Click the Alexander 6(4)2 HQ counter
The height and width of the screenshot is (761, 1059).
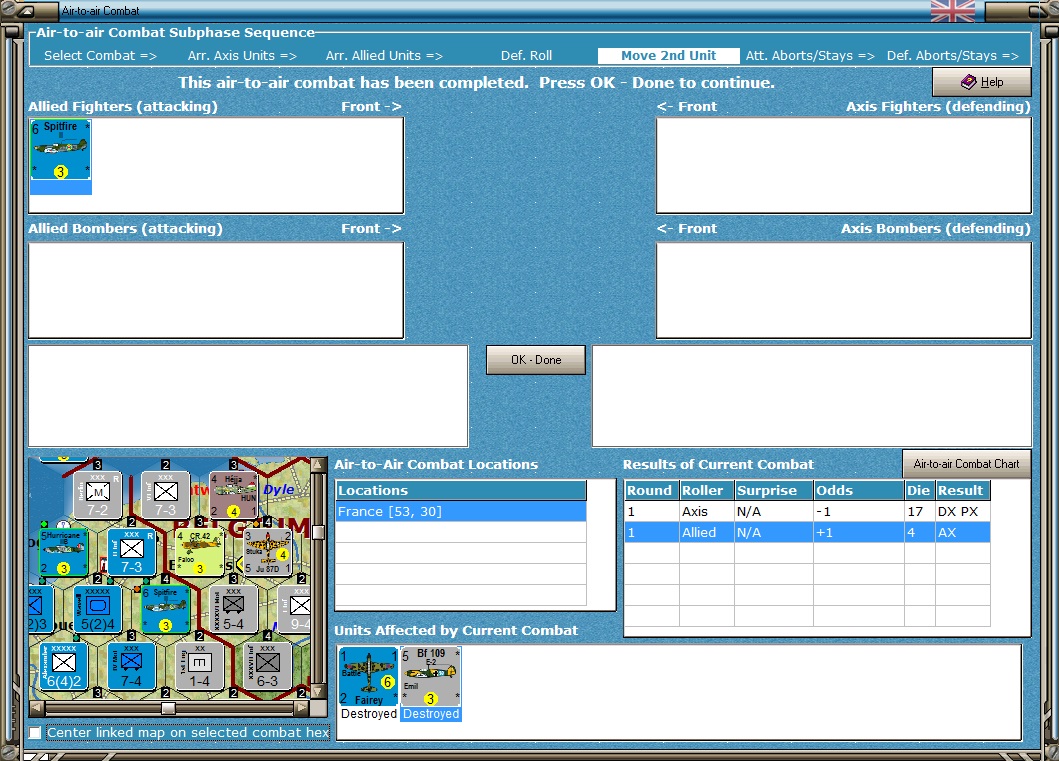(x=63, y=666)
